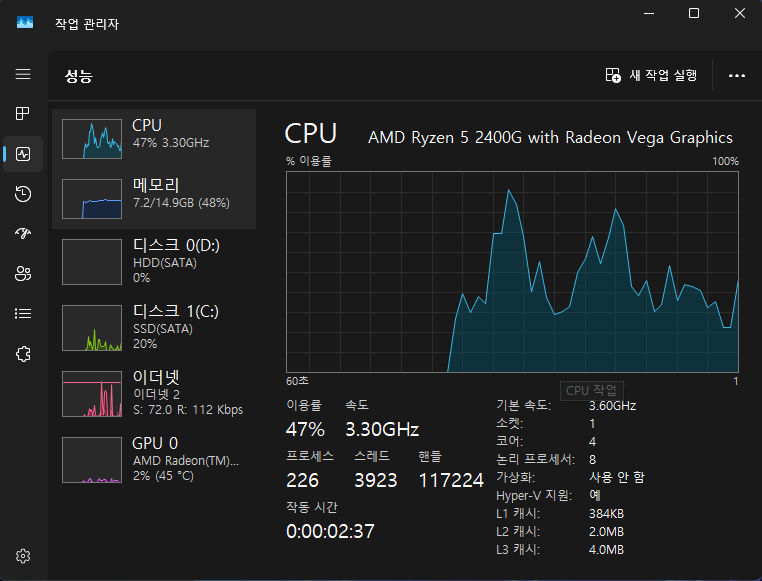Select the Performance page icon
762x581 pixels.
coord(23,154)
